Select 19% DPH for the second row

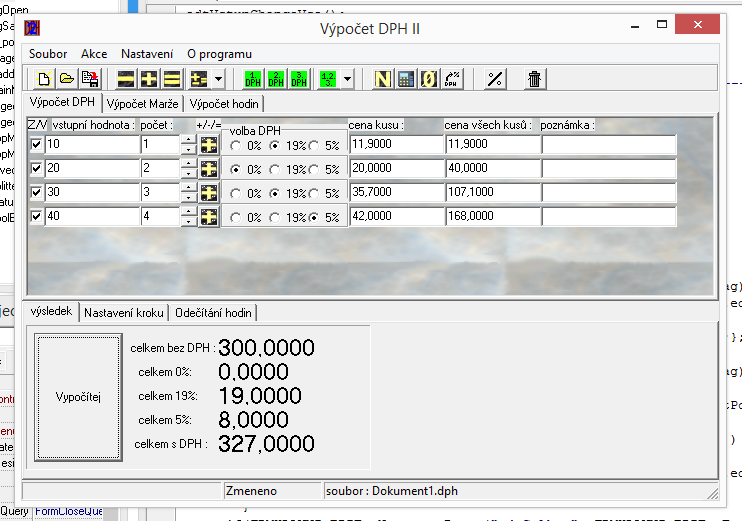[275, 169]
